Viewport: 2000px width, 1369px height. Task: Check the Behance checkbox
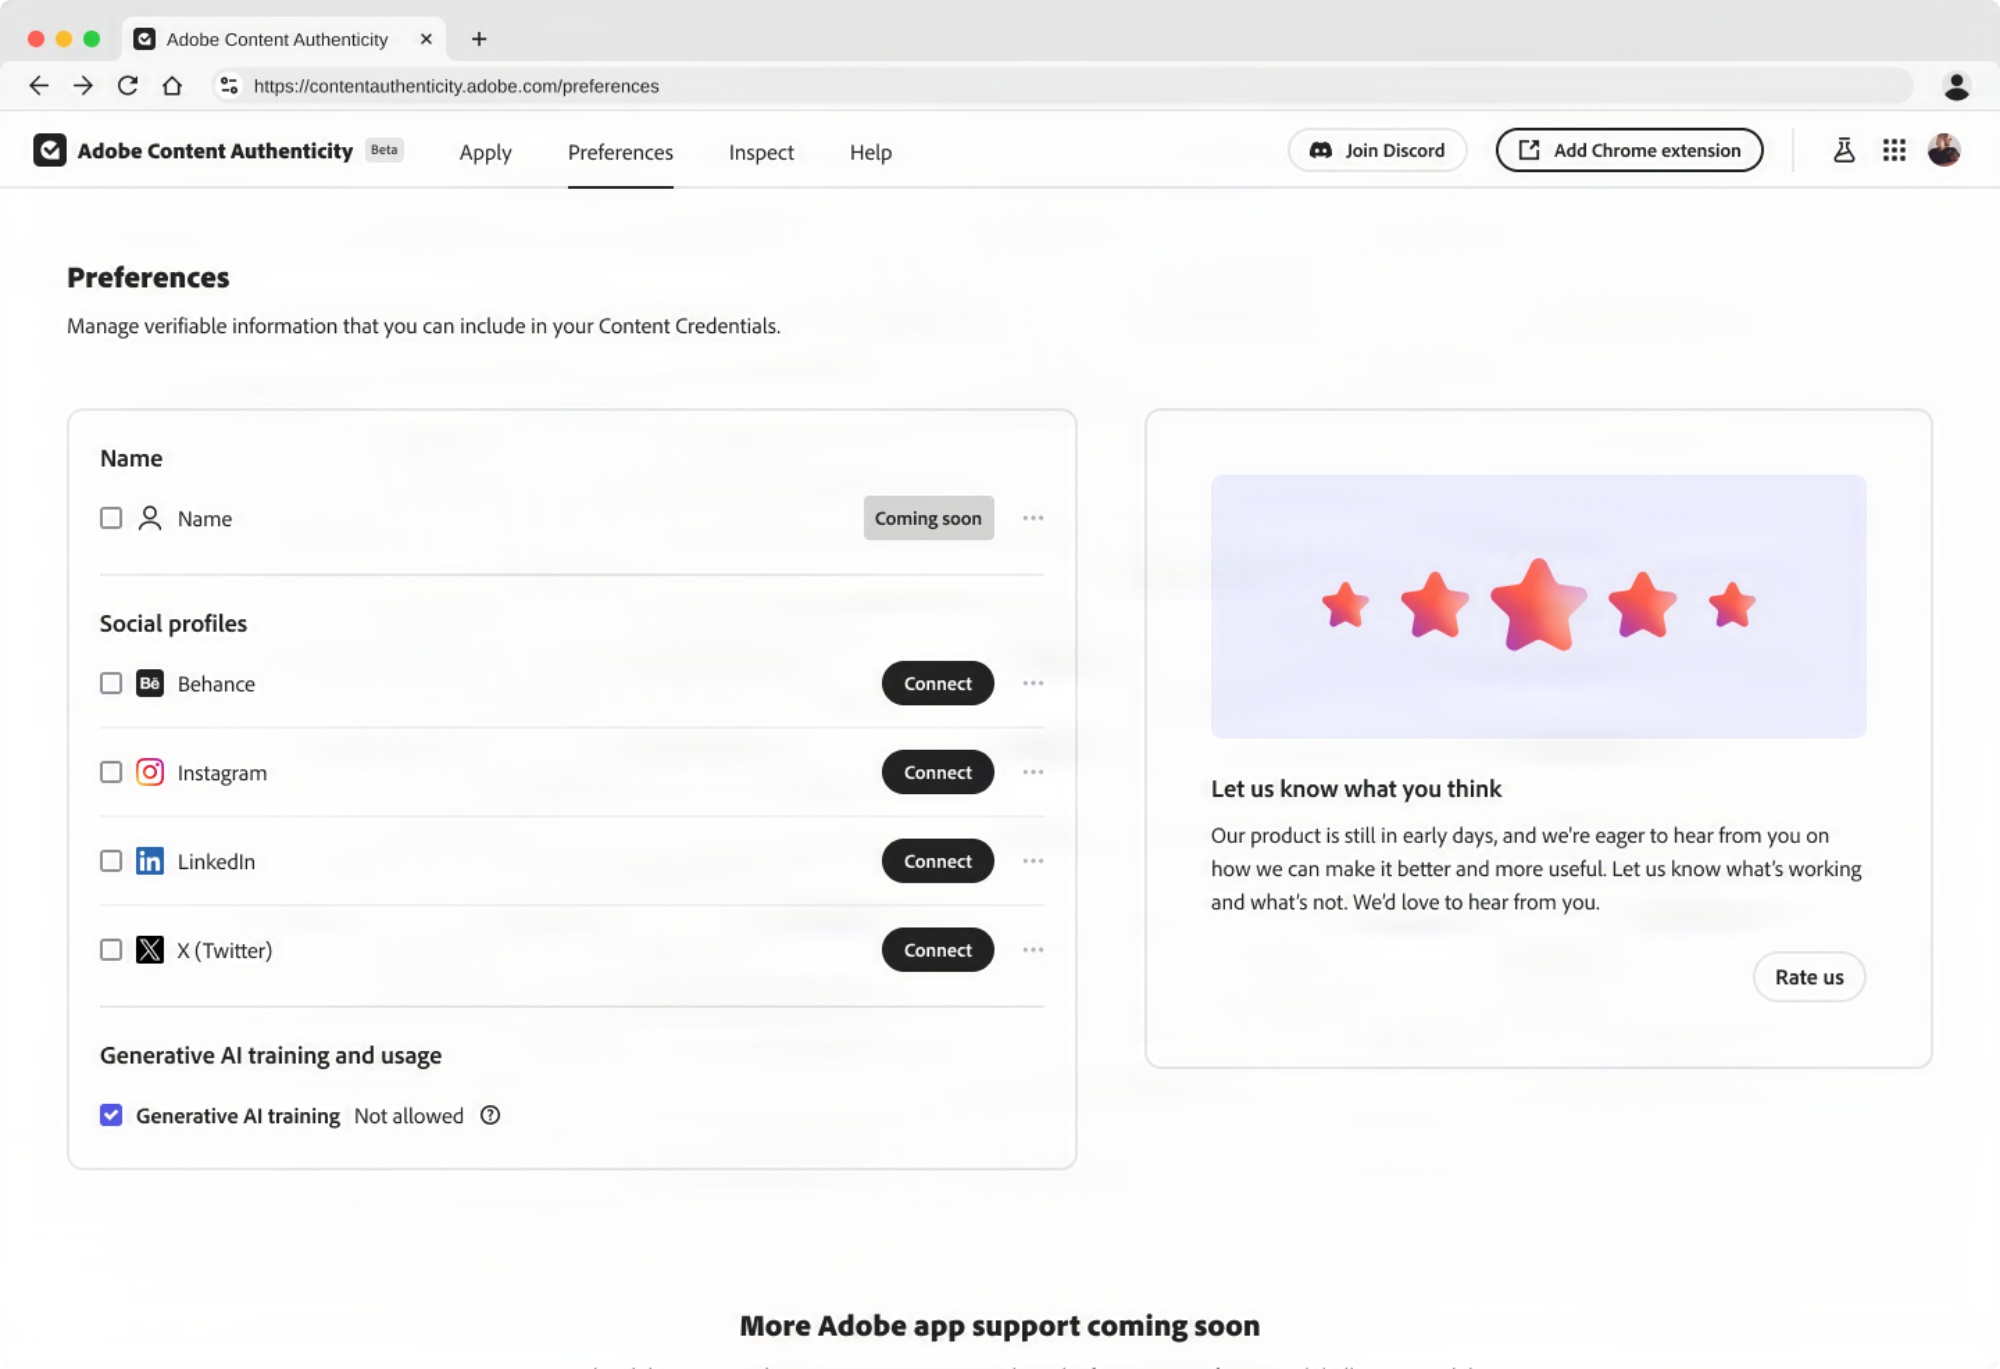tap(111, 683)
